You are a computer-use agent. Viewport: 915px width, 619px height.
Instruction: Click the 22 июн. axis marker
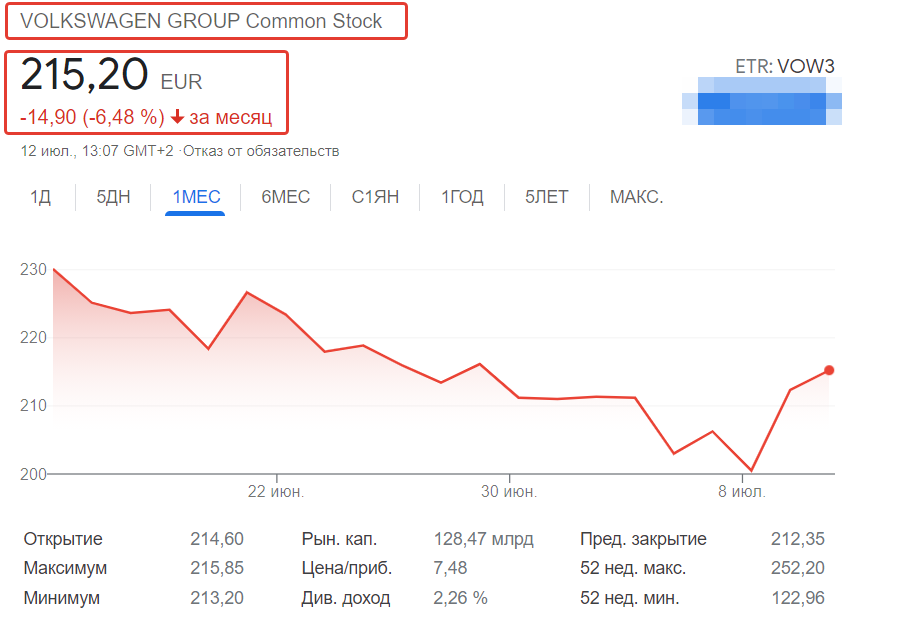pyautogui.click(x=276, y=492)
